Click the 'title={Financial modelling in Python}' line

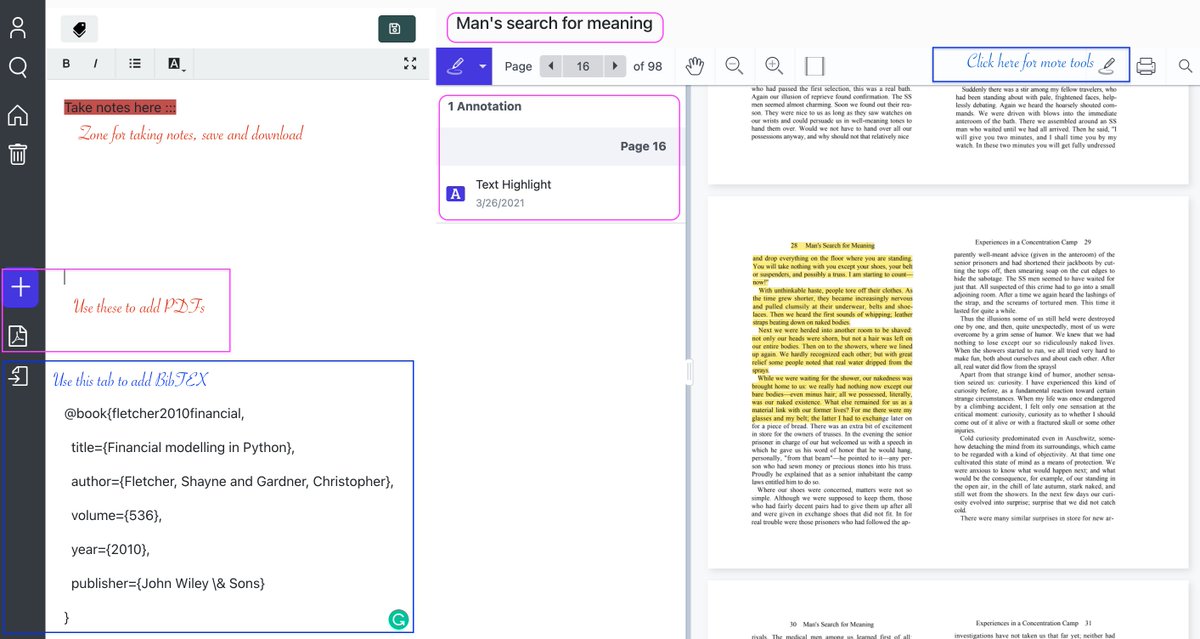tap(183, 447)
